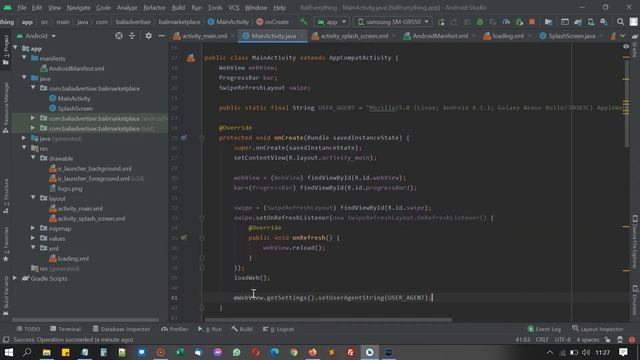The image size is (640, 360).
Task: Open Firefox from the taskbar
Action: pos(313,352)
